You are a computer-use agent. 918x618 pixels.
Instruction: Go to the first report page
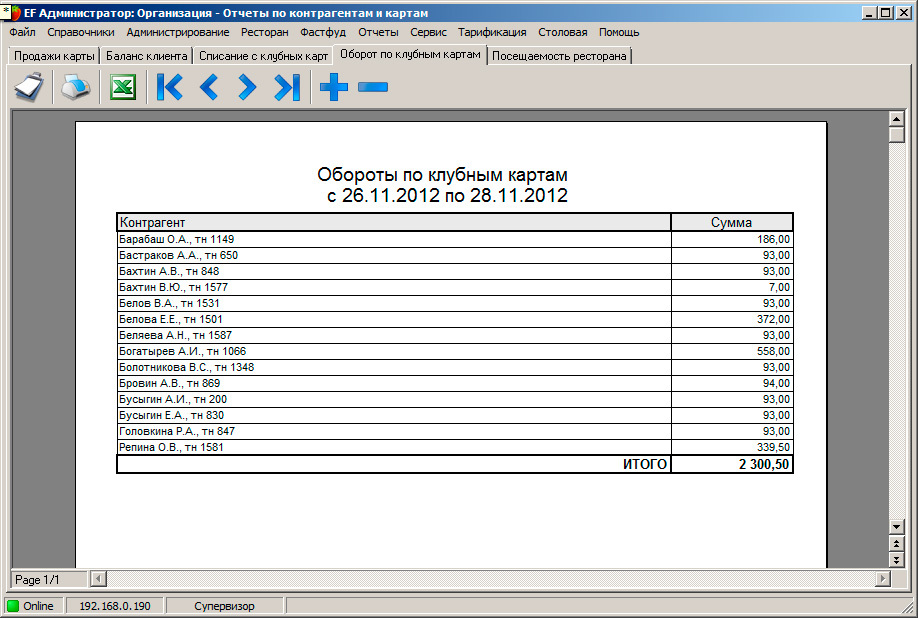pyautogui.click(x=170, y=87)
